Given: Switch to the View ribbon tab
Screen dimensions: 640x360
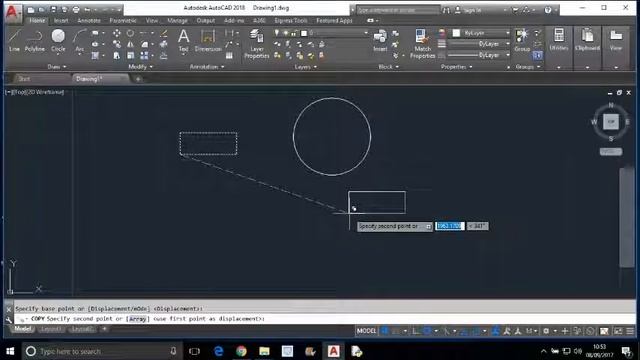Looking at the screenshot, I should 152,20.
